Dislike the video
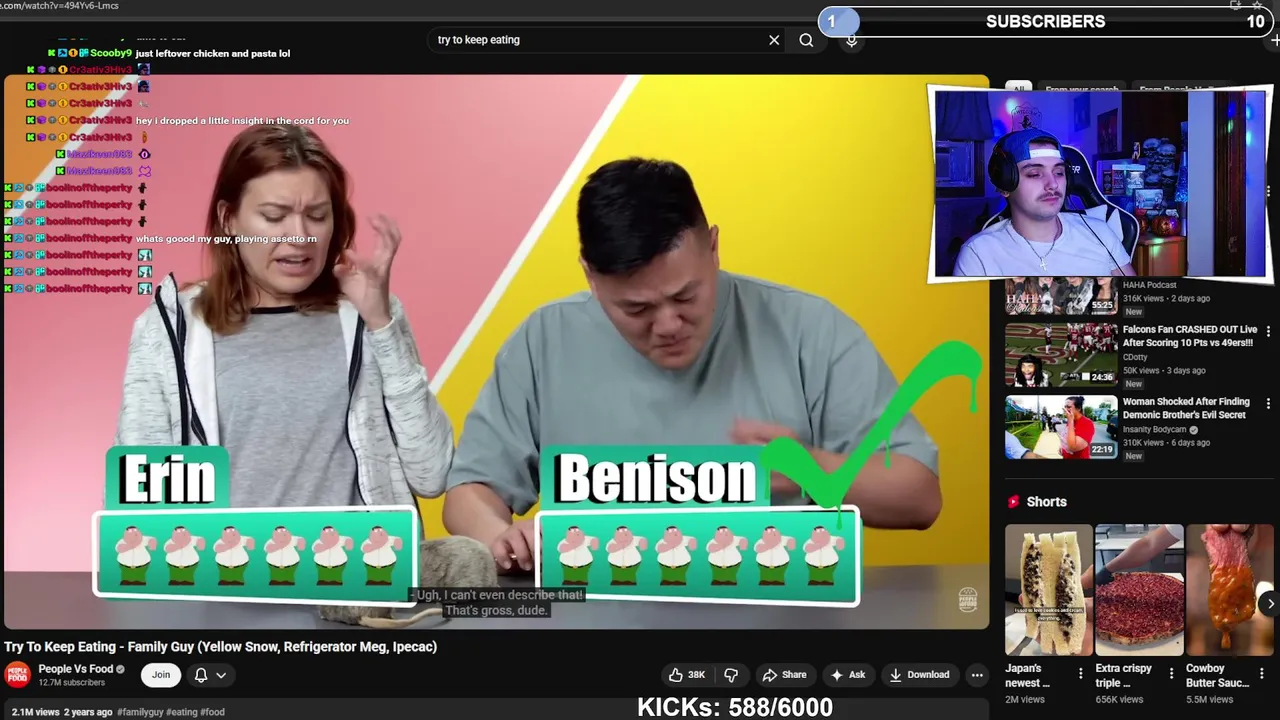 731,675
